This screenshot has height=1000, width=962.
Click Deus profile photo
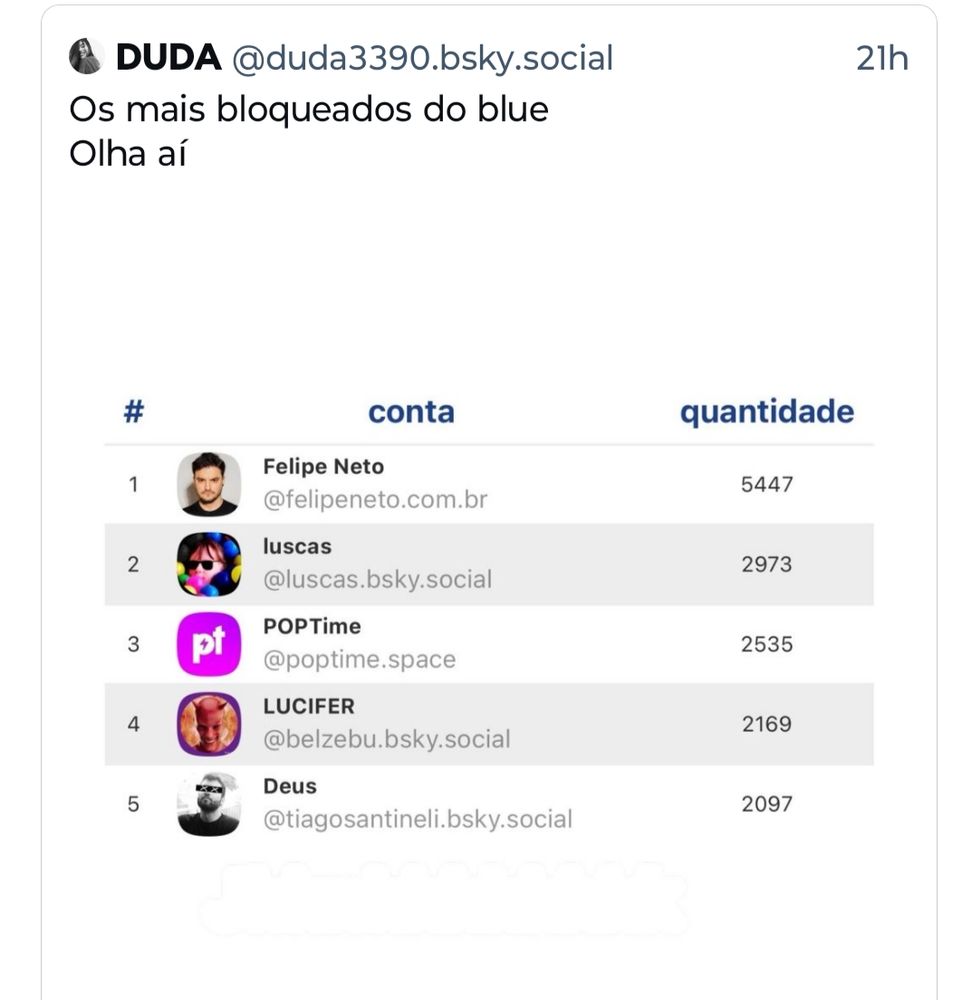click(x=209, y=804)
